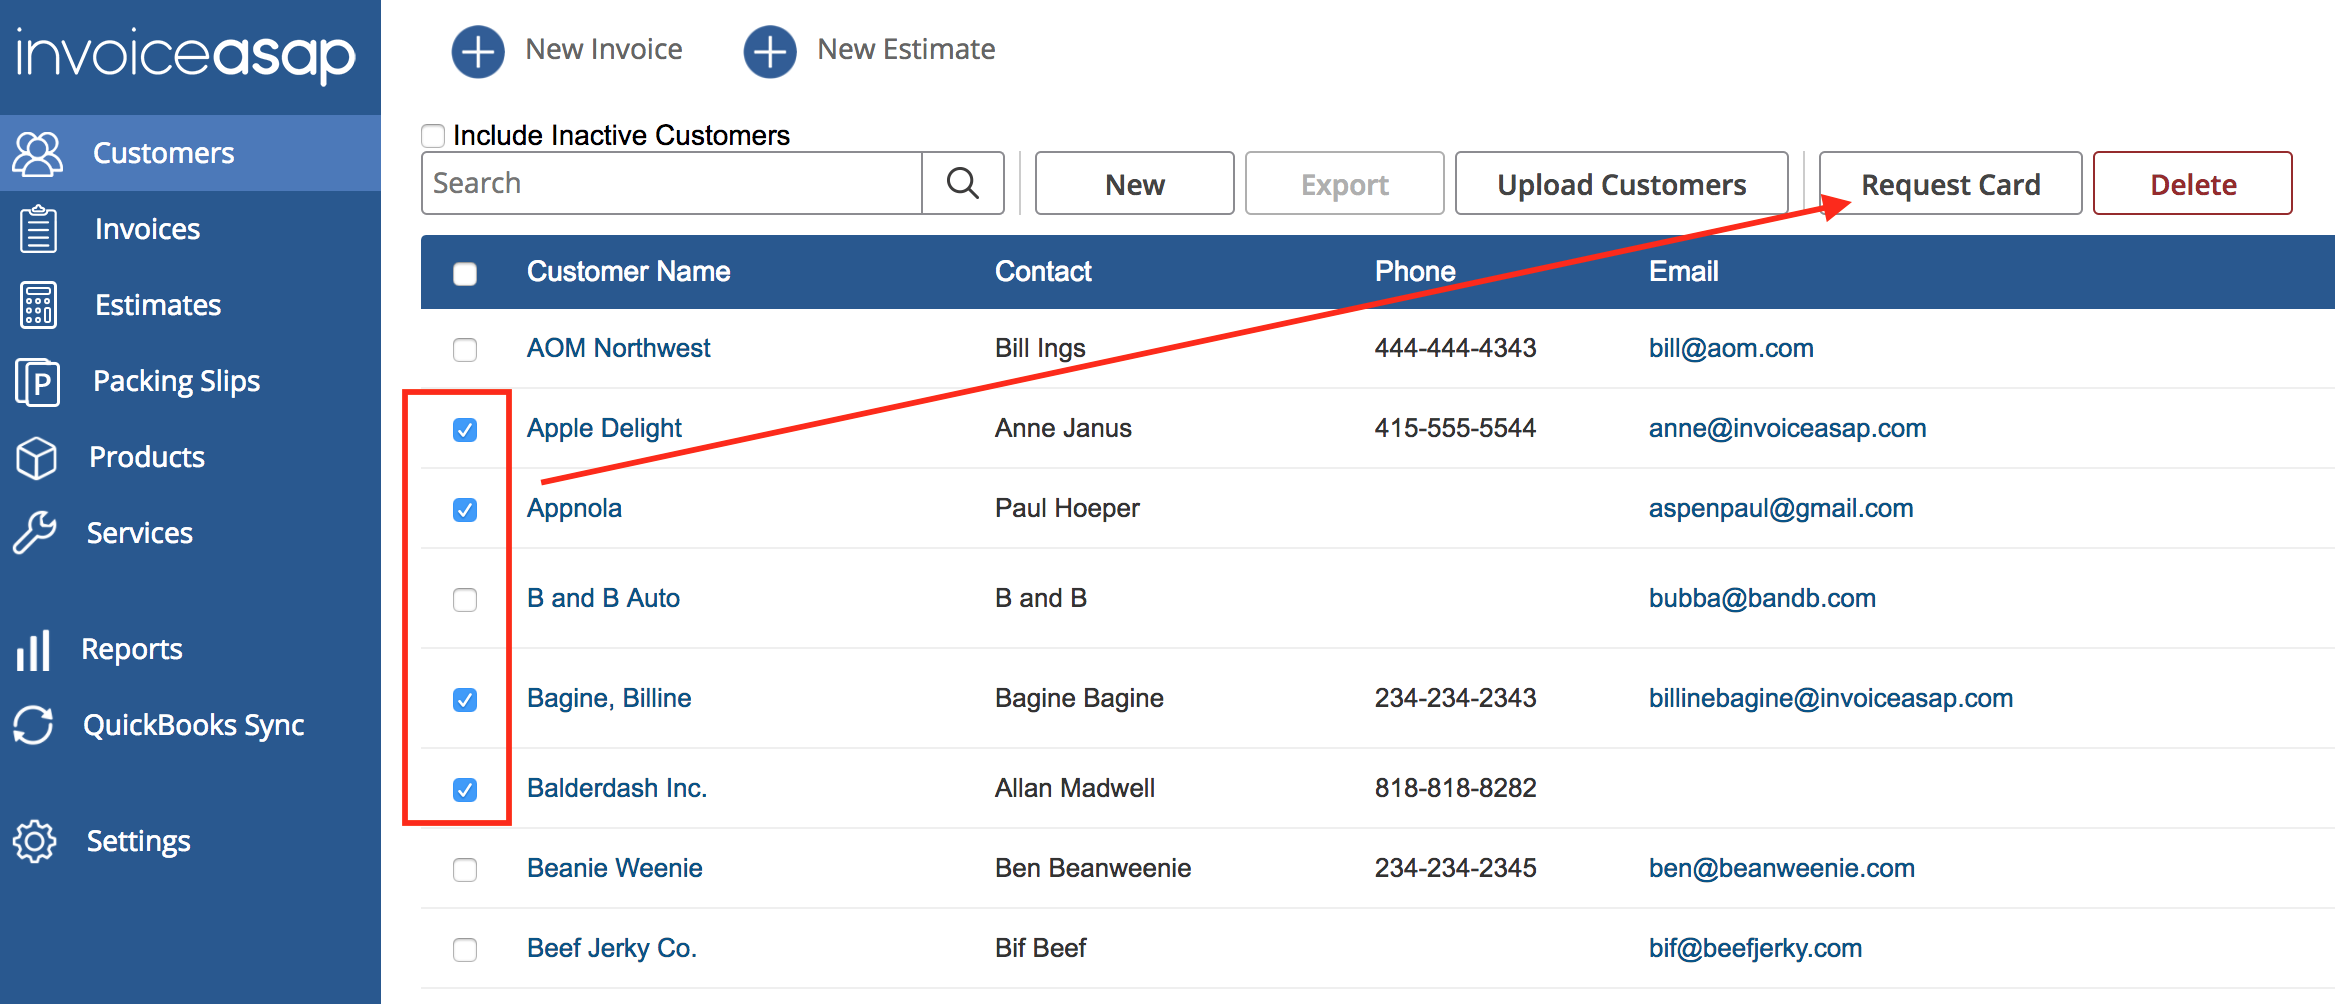Click the New Invoice plus icon

pos(478,51)
